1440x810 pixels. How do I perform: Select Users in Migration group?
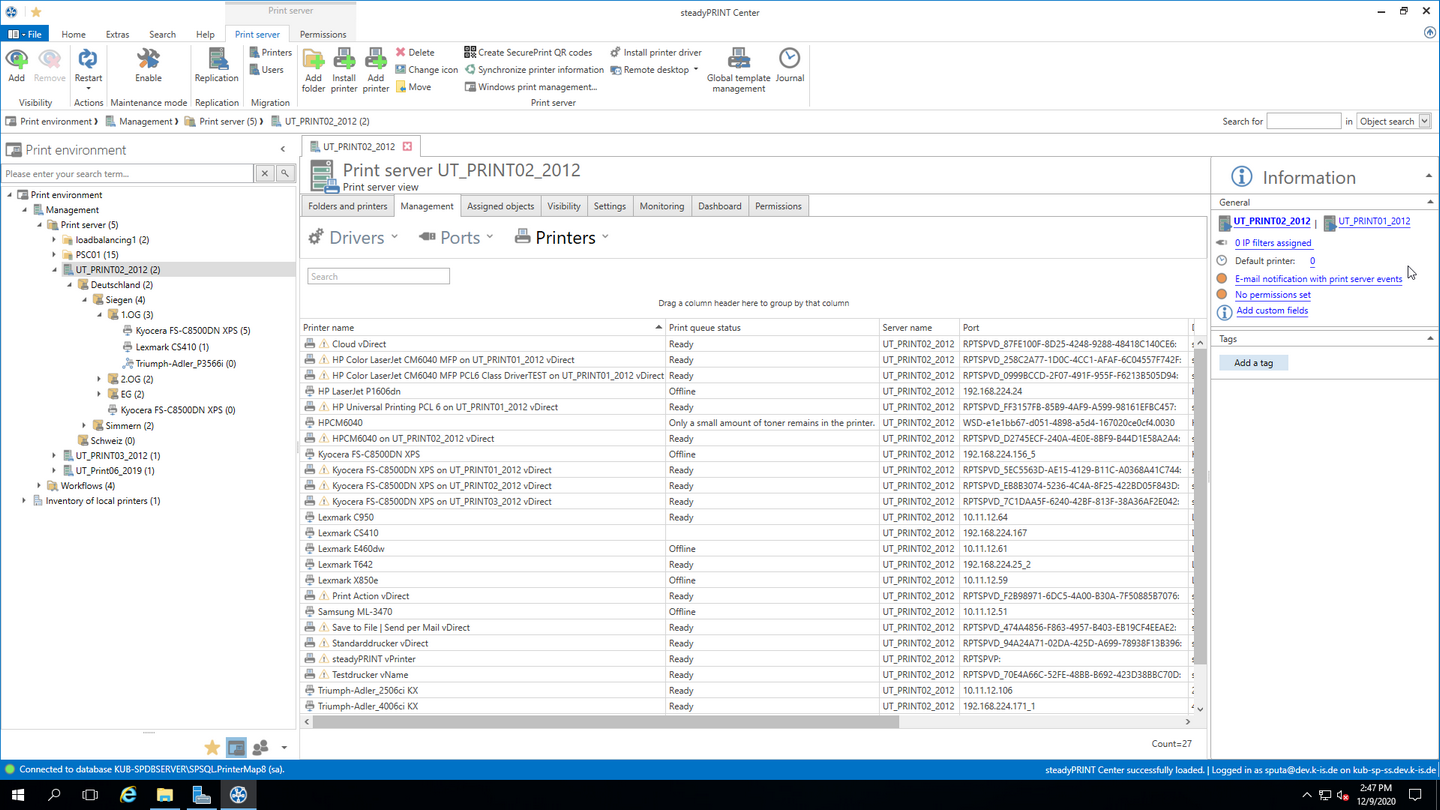[x=267, y=70]
